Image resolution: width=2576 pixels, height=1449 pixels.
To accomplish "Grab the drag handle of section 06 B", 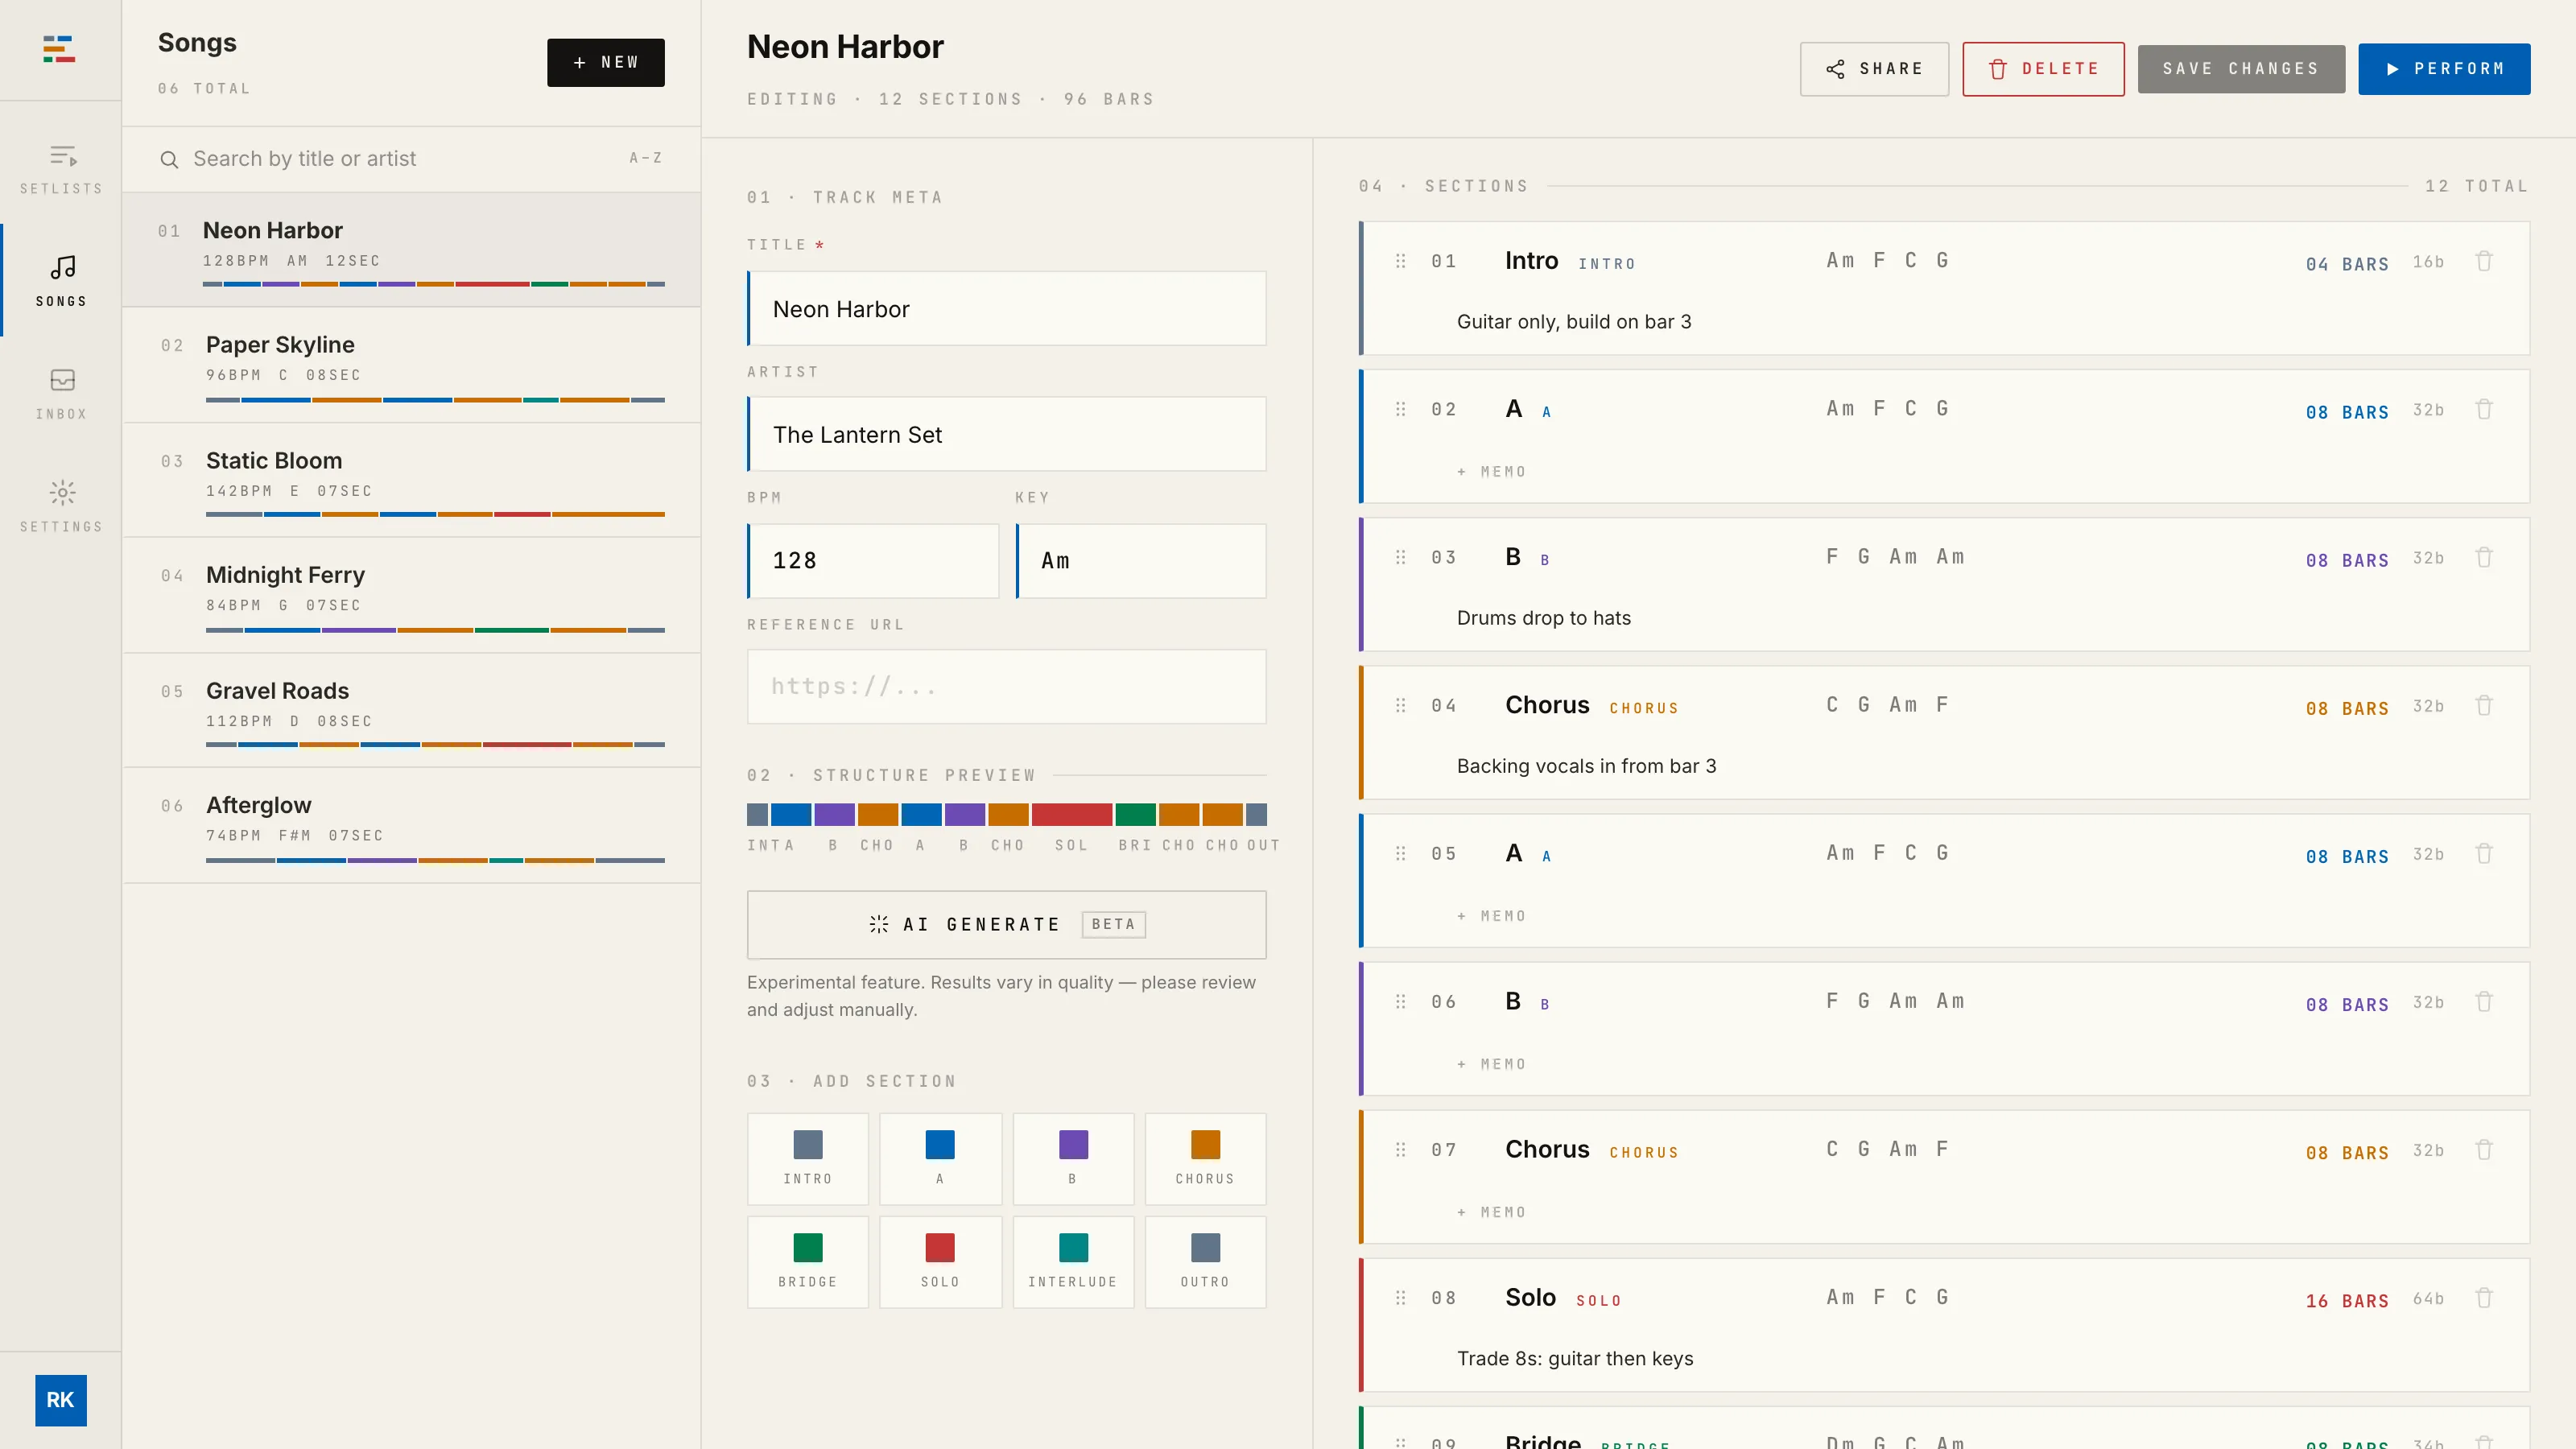I will (1400, 1001).
